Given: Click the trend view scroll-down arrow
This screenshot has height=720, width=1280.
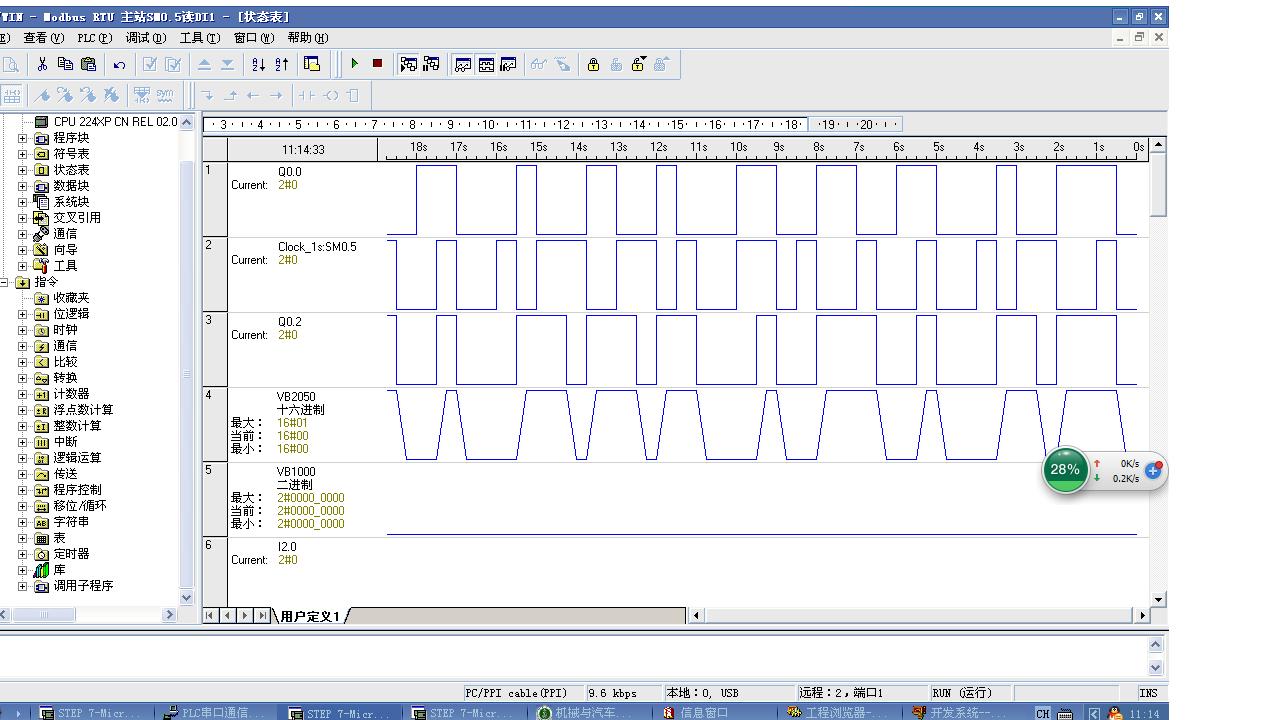Looking at the screenshot, I should tap(1158, 600).
